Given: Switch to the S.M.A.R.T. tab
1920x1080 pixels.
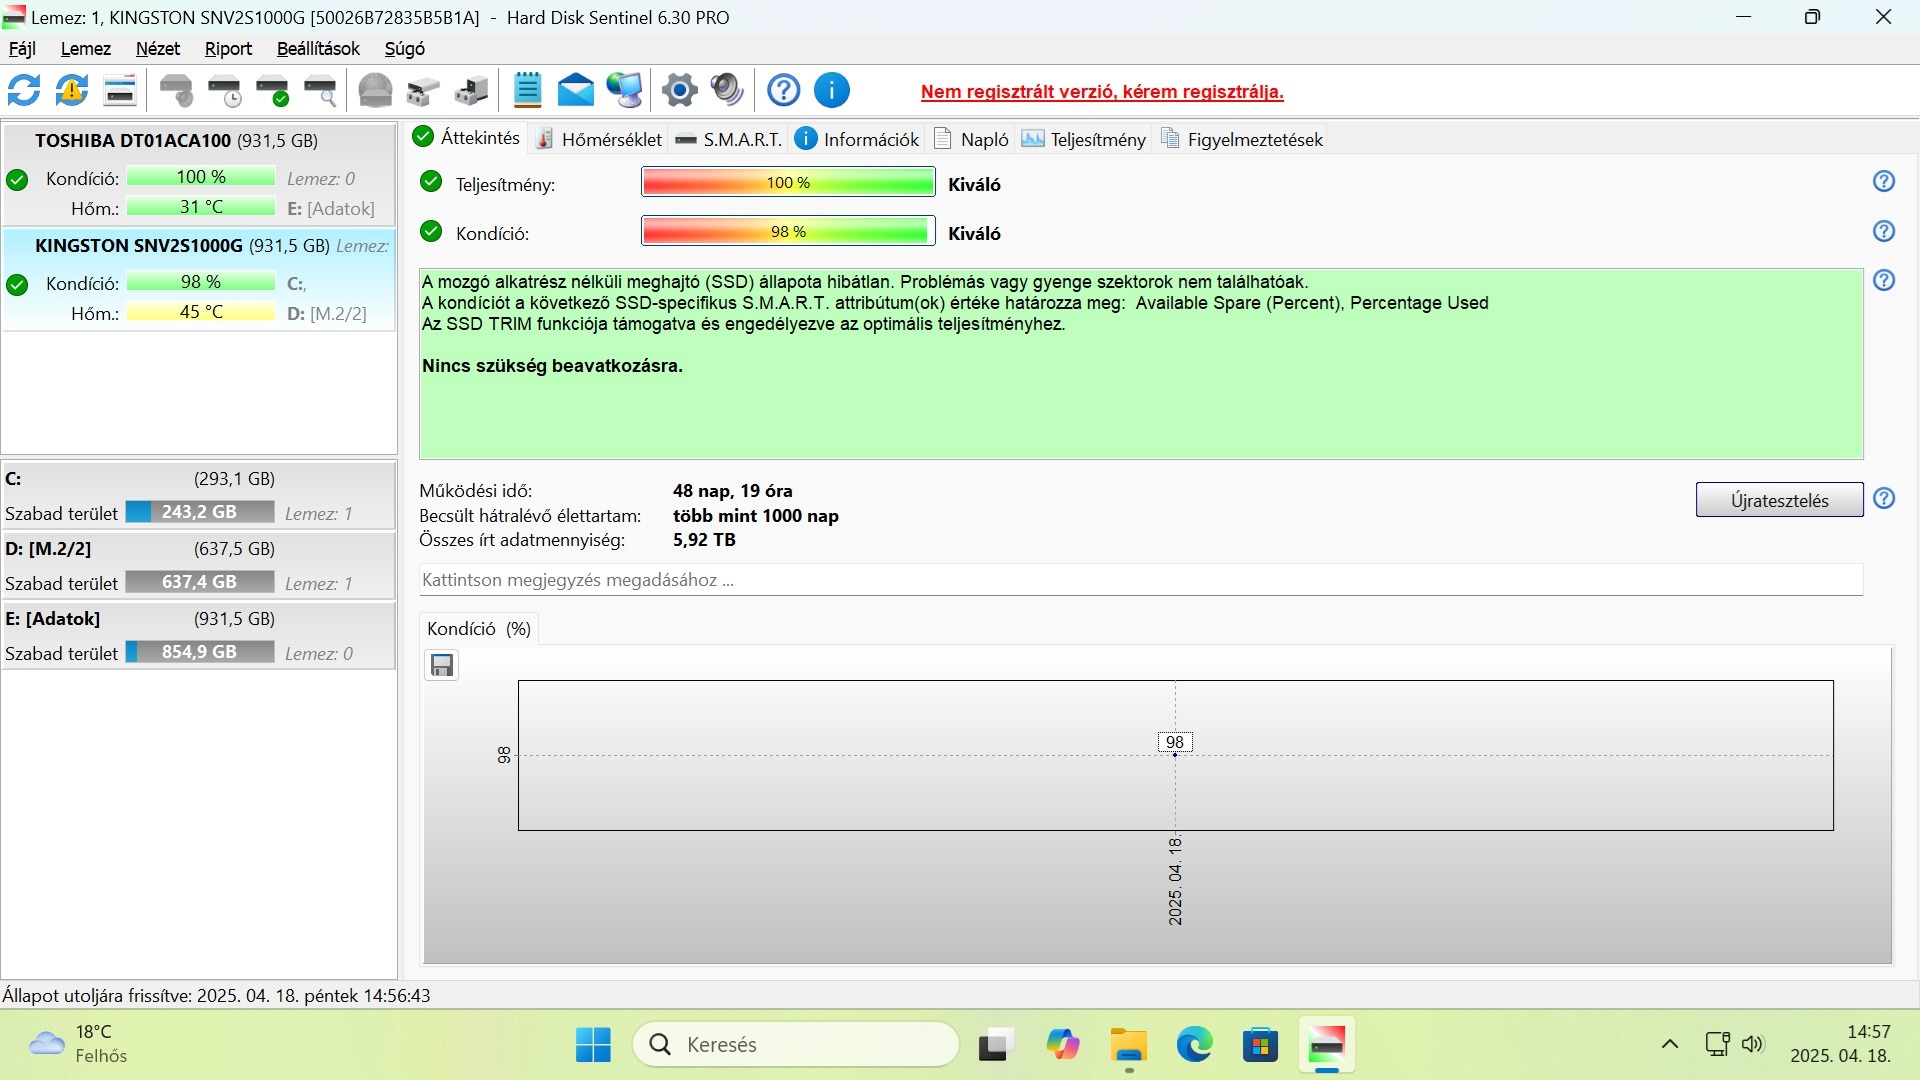Looking at the screenshot, I should [729, 140].
